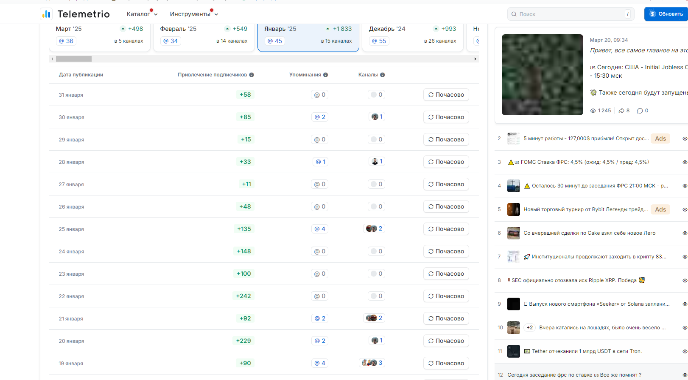Click the +135 subscribers value
This screenshot has height=380, width=688.
click(244, 229)
